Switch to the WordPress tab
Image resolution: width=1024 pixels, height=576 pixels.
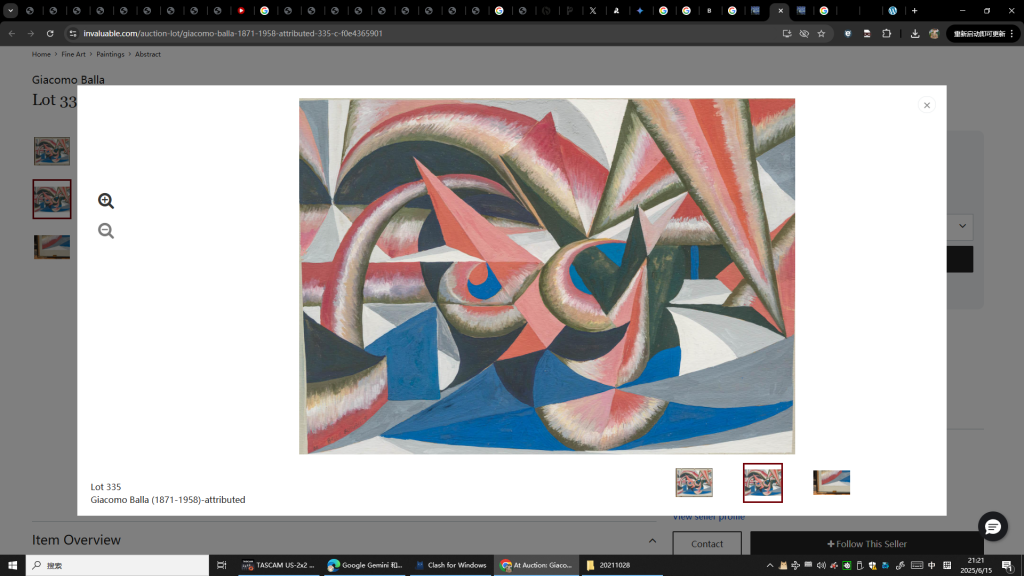[892, 10]
